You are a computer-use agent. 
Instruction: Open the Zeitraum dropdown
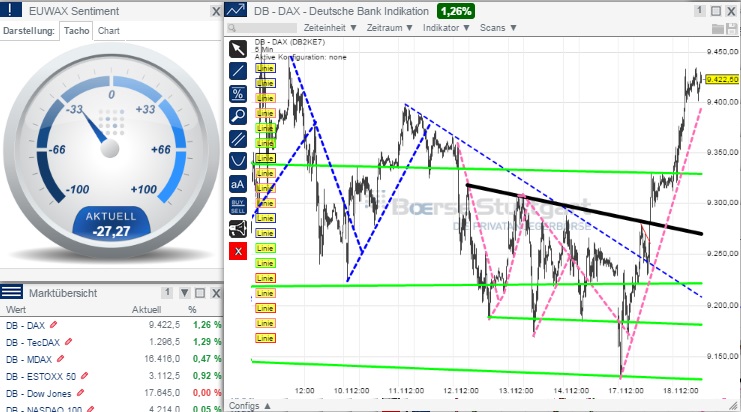(x=390, y=28)
